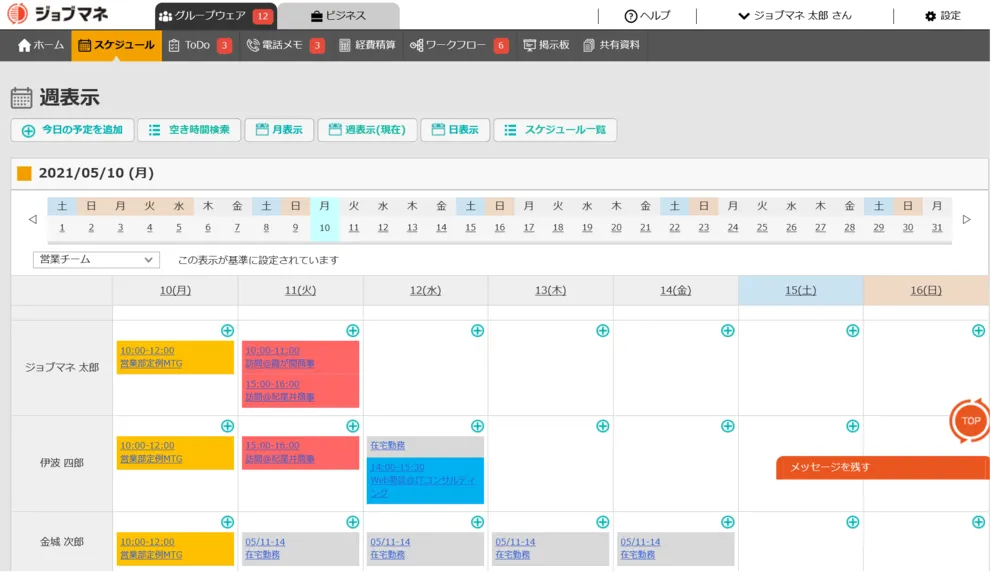Screen dimensions: 1000x577
Task: Click the 空き時間検索 button
Action: pyautogui.click(x=189, y=130)
